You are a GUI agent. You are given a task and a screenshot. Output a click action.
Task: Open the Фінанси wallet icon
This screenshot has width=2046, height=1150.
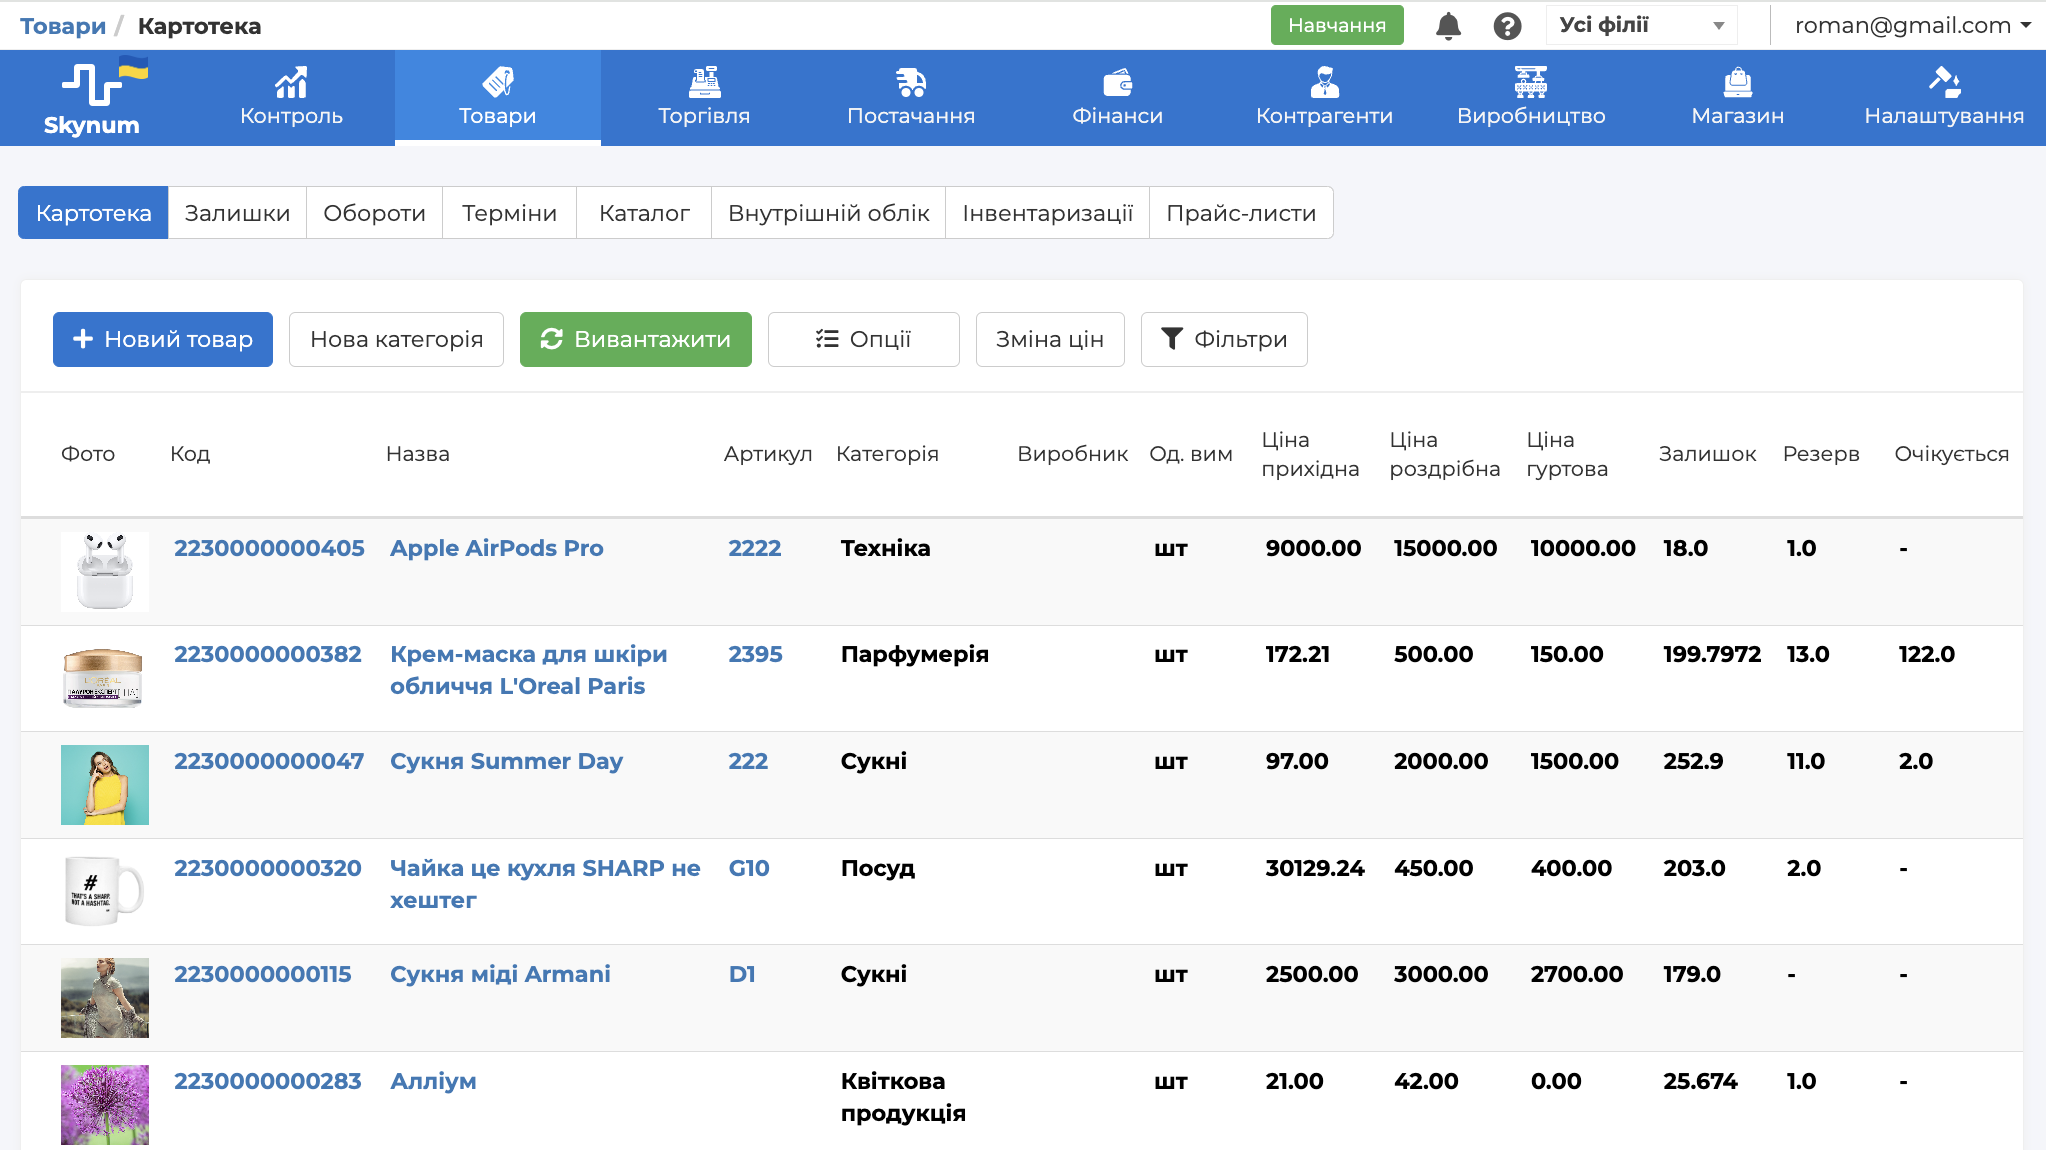pyautogui.click(x=1117, y=82)
